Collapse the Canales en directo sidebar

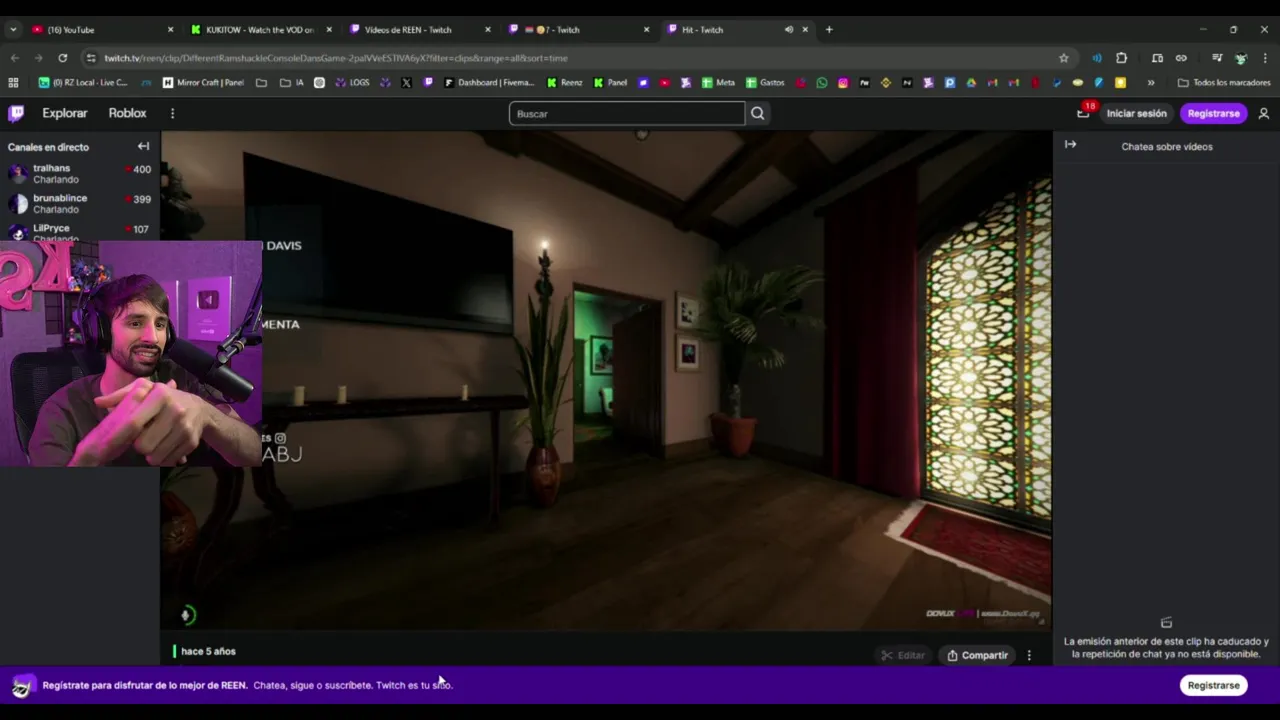pos(143,146)
